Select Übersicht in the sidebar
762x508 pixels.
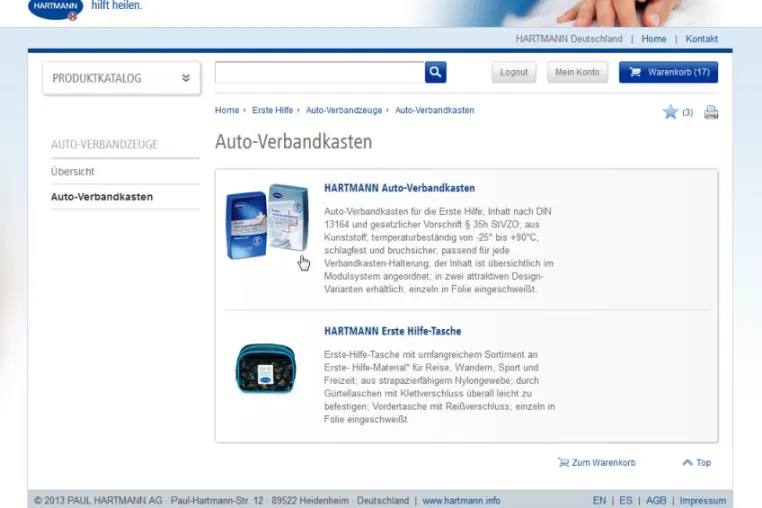[72, 172]
